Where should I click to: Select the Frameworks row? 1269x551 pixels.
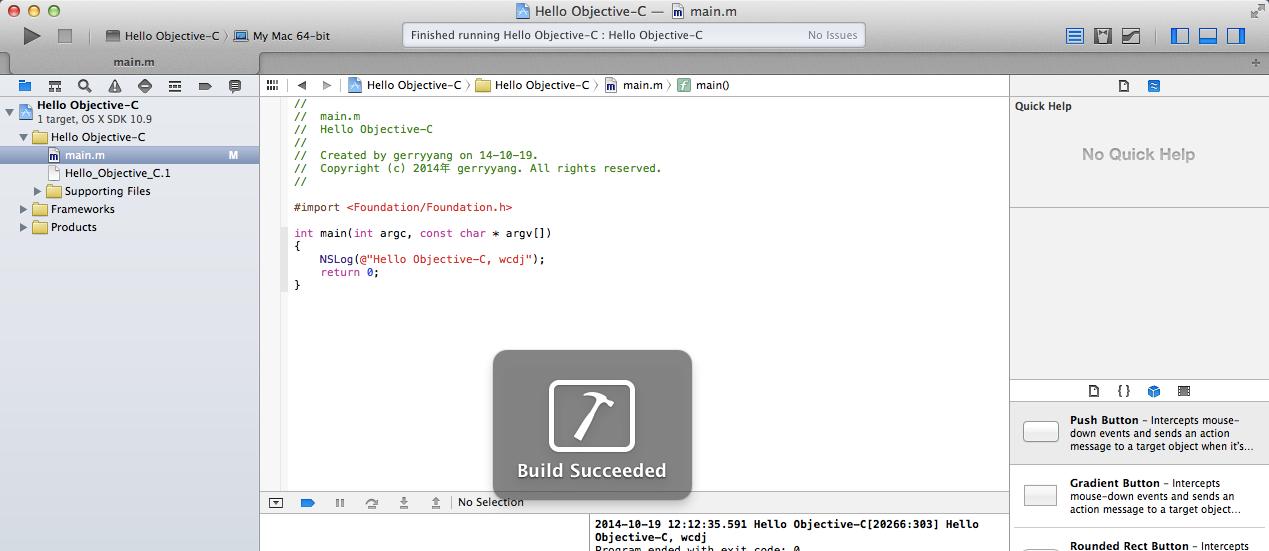click(x=129, y=209)
